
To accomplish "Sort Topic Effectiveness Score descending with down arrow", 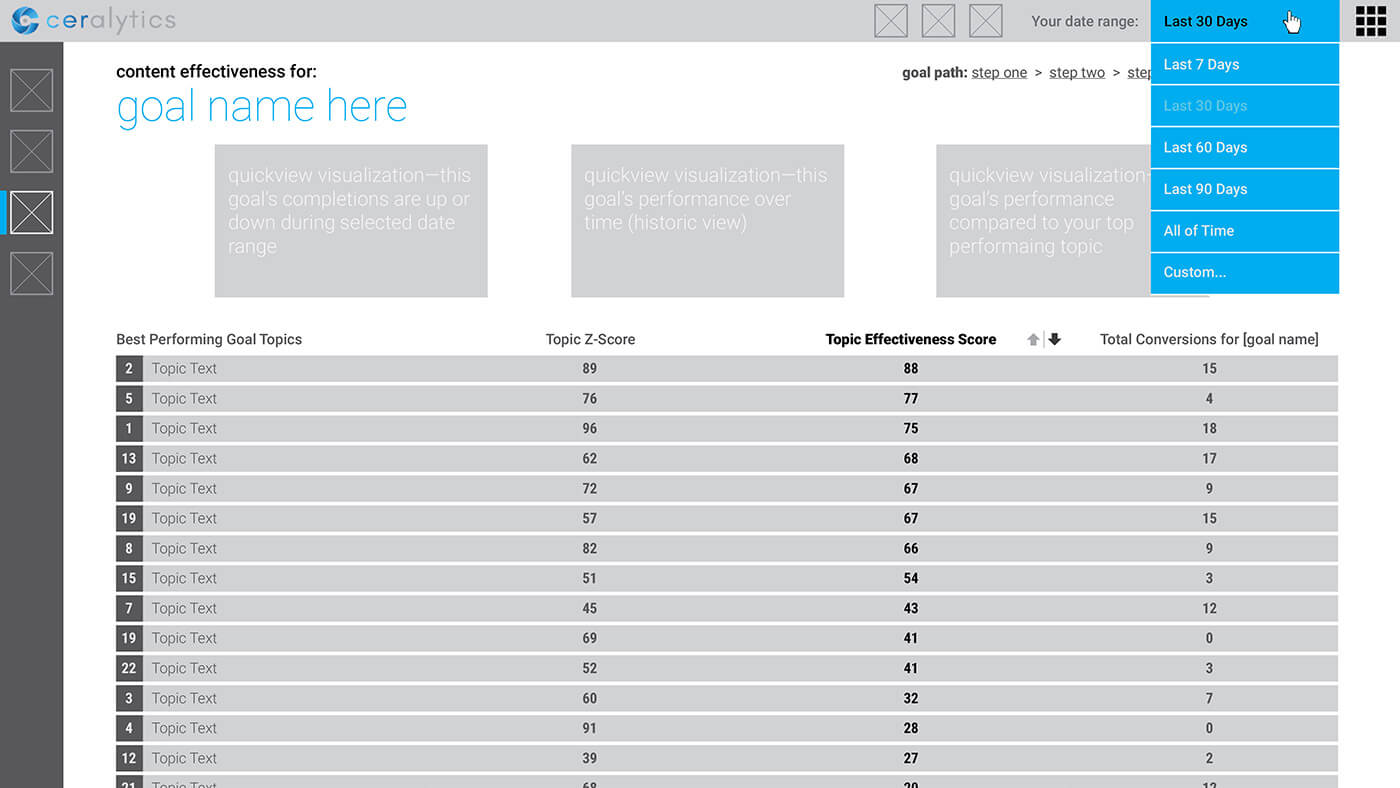I will click(1054, 339).
